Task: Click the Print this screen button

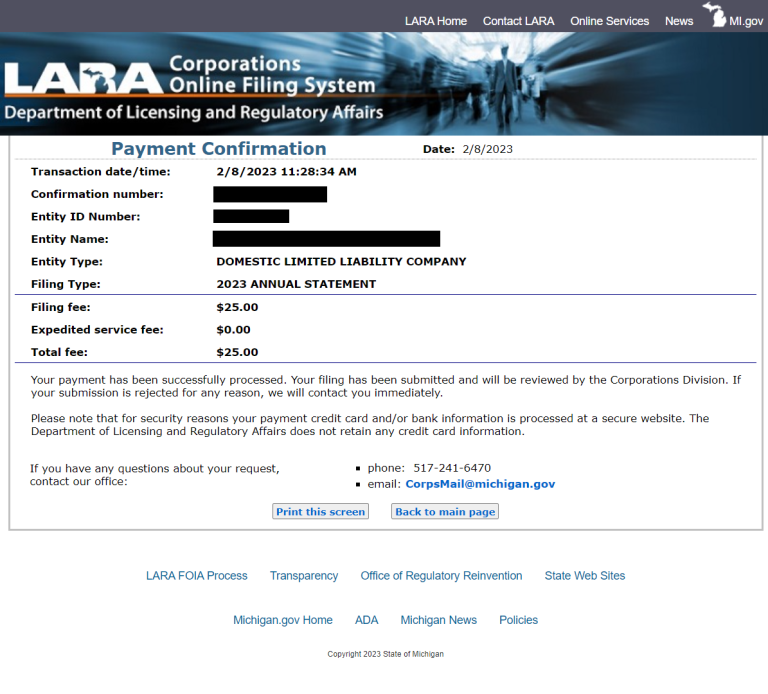Action: click(x=320, y=511)
